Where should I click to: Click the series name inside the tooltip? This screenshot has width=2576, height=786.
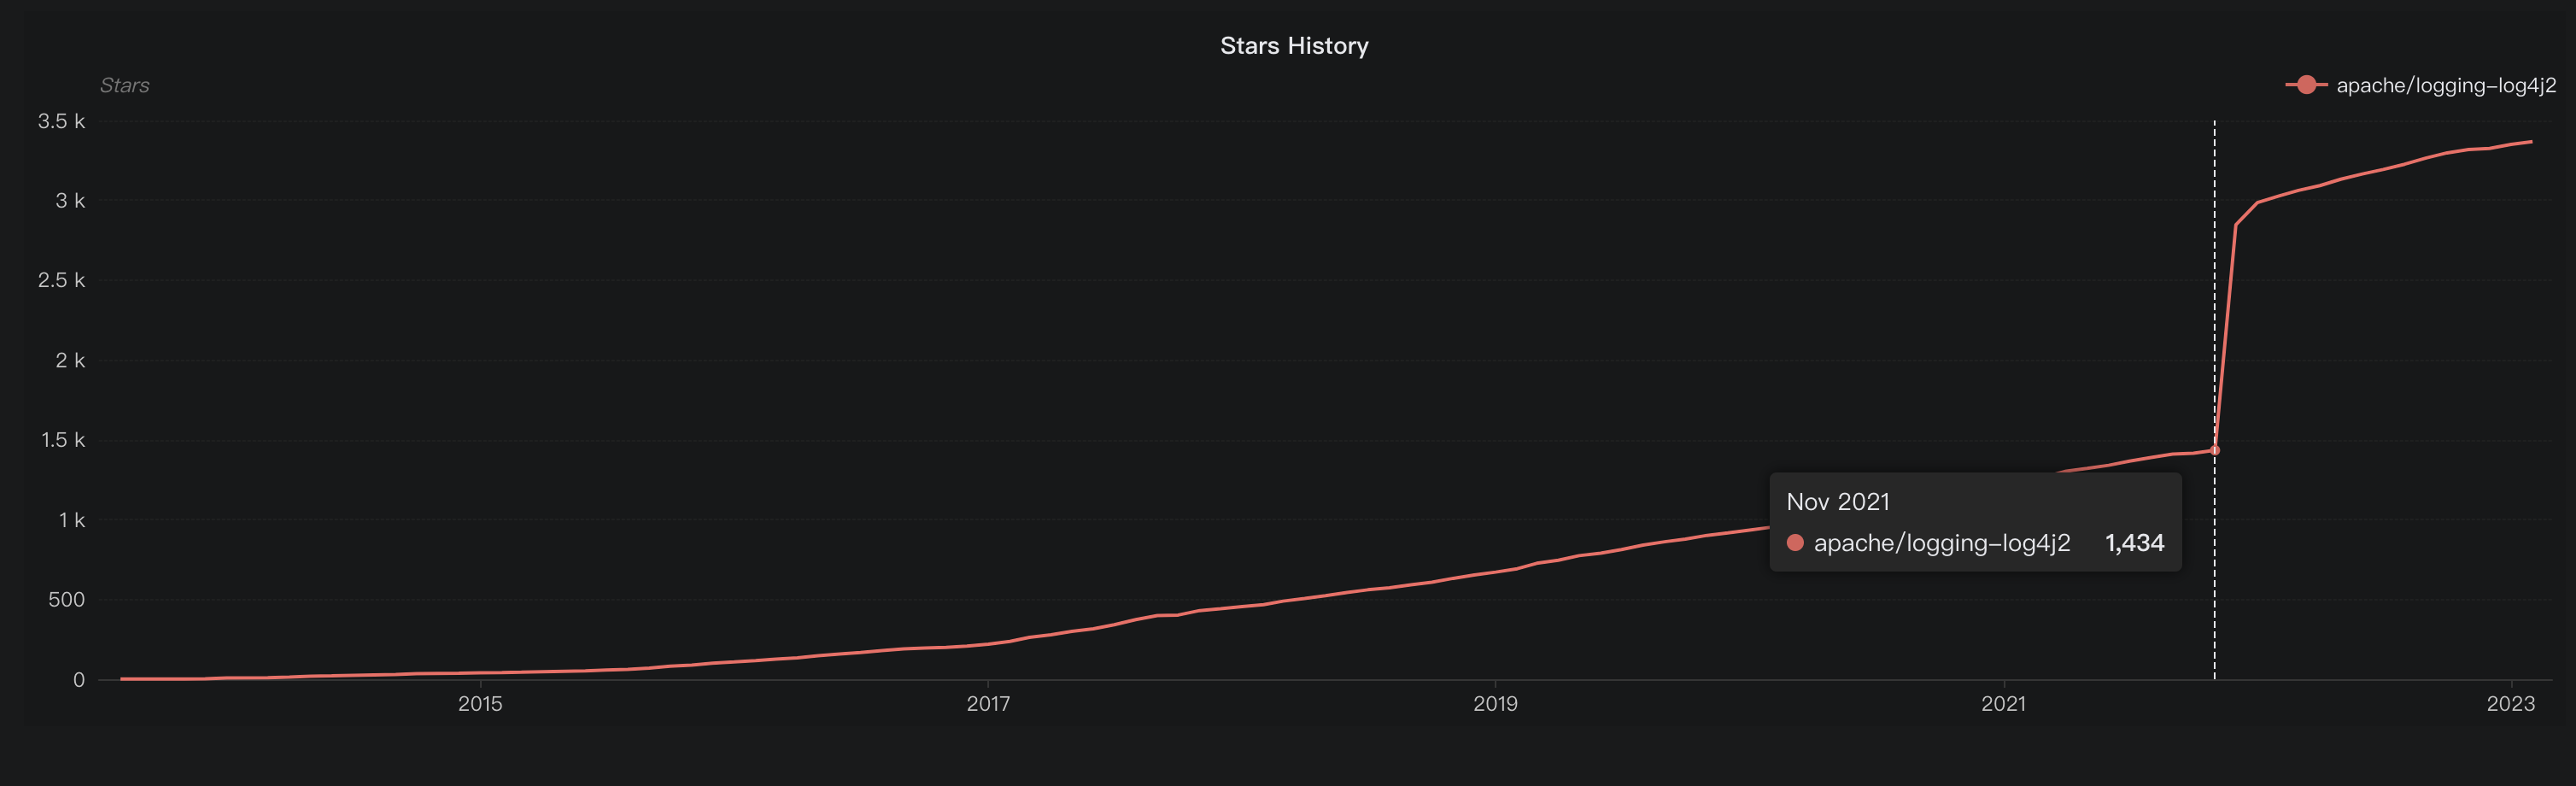tap(1941, 543)
